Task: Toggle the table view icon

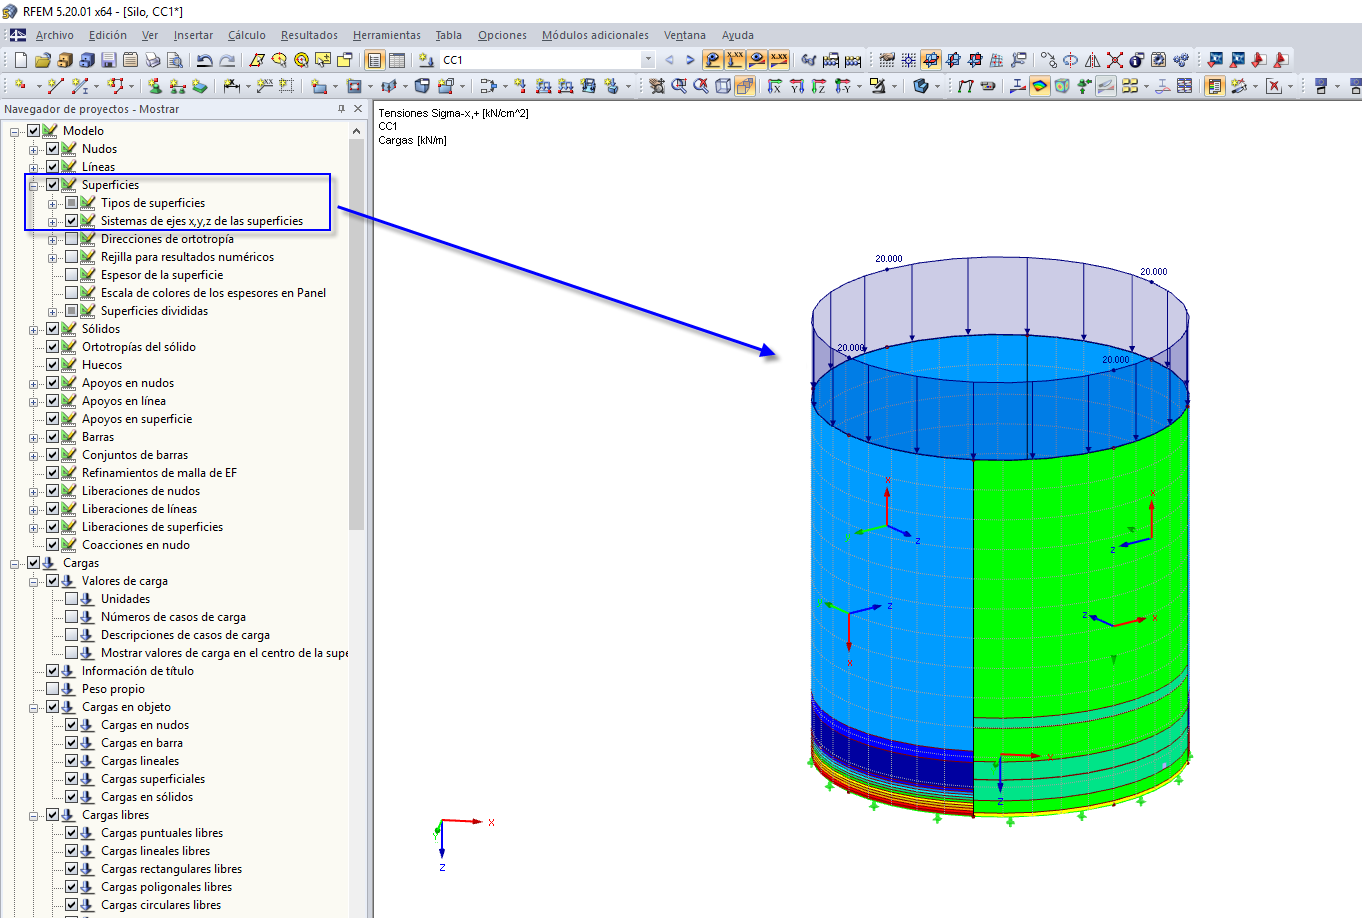Action: click(x=397, y=60)
